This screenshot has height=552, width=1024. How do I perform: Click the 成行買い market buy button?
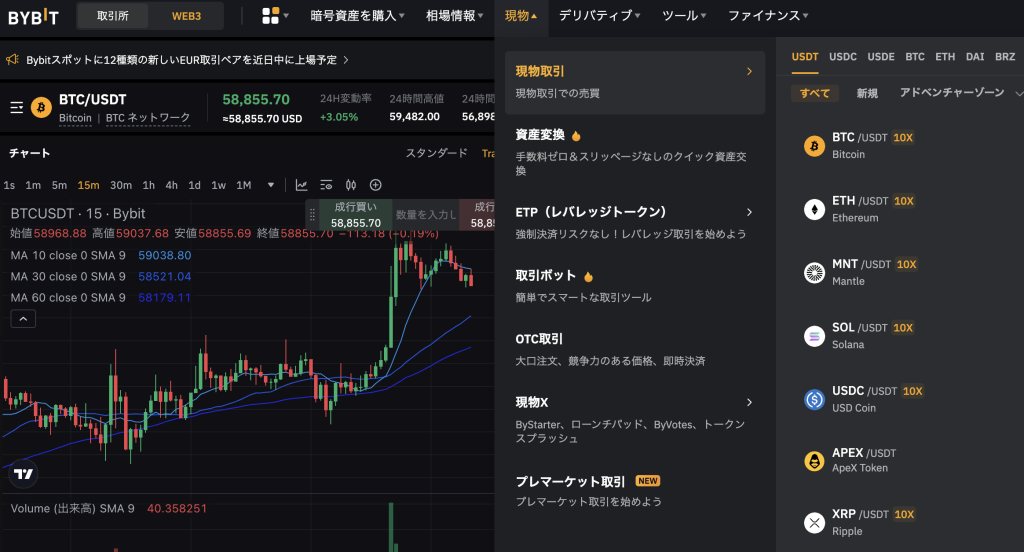coord(356,214)
